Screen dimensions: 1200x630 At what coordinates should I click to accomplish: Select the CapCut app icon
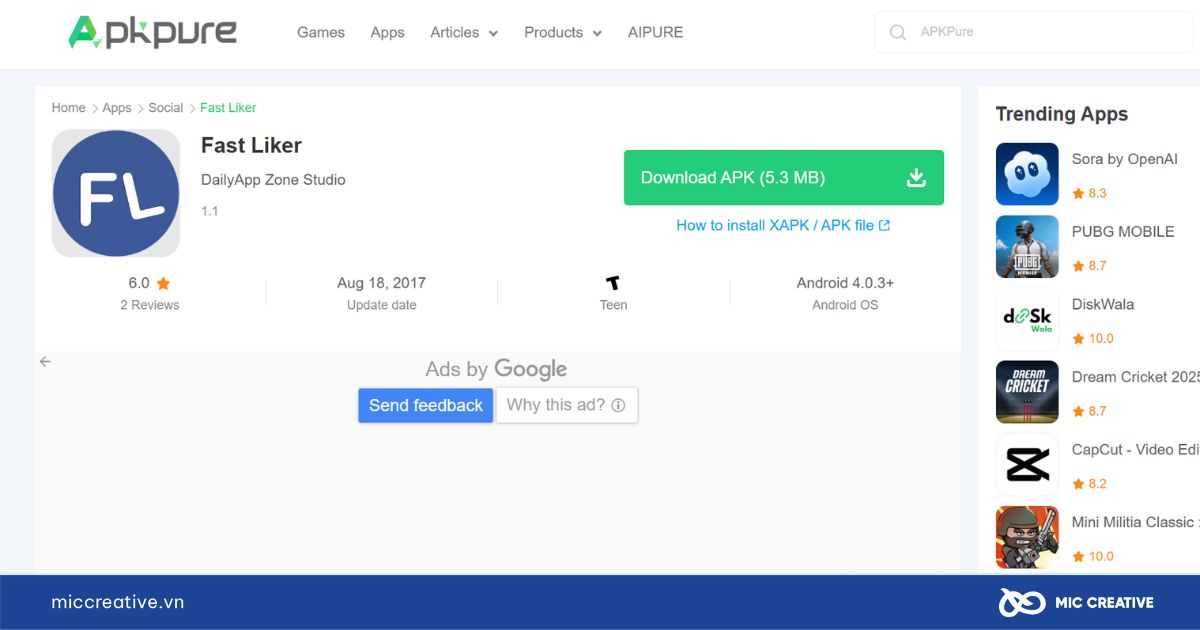pyautogui.click(x=1027, y=464)
